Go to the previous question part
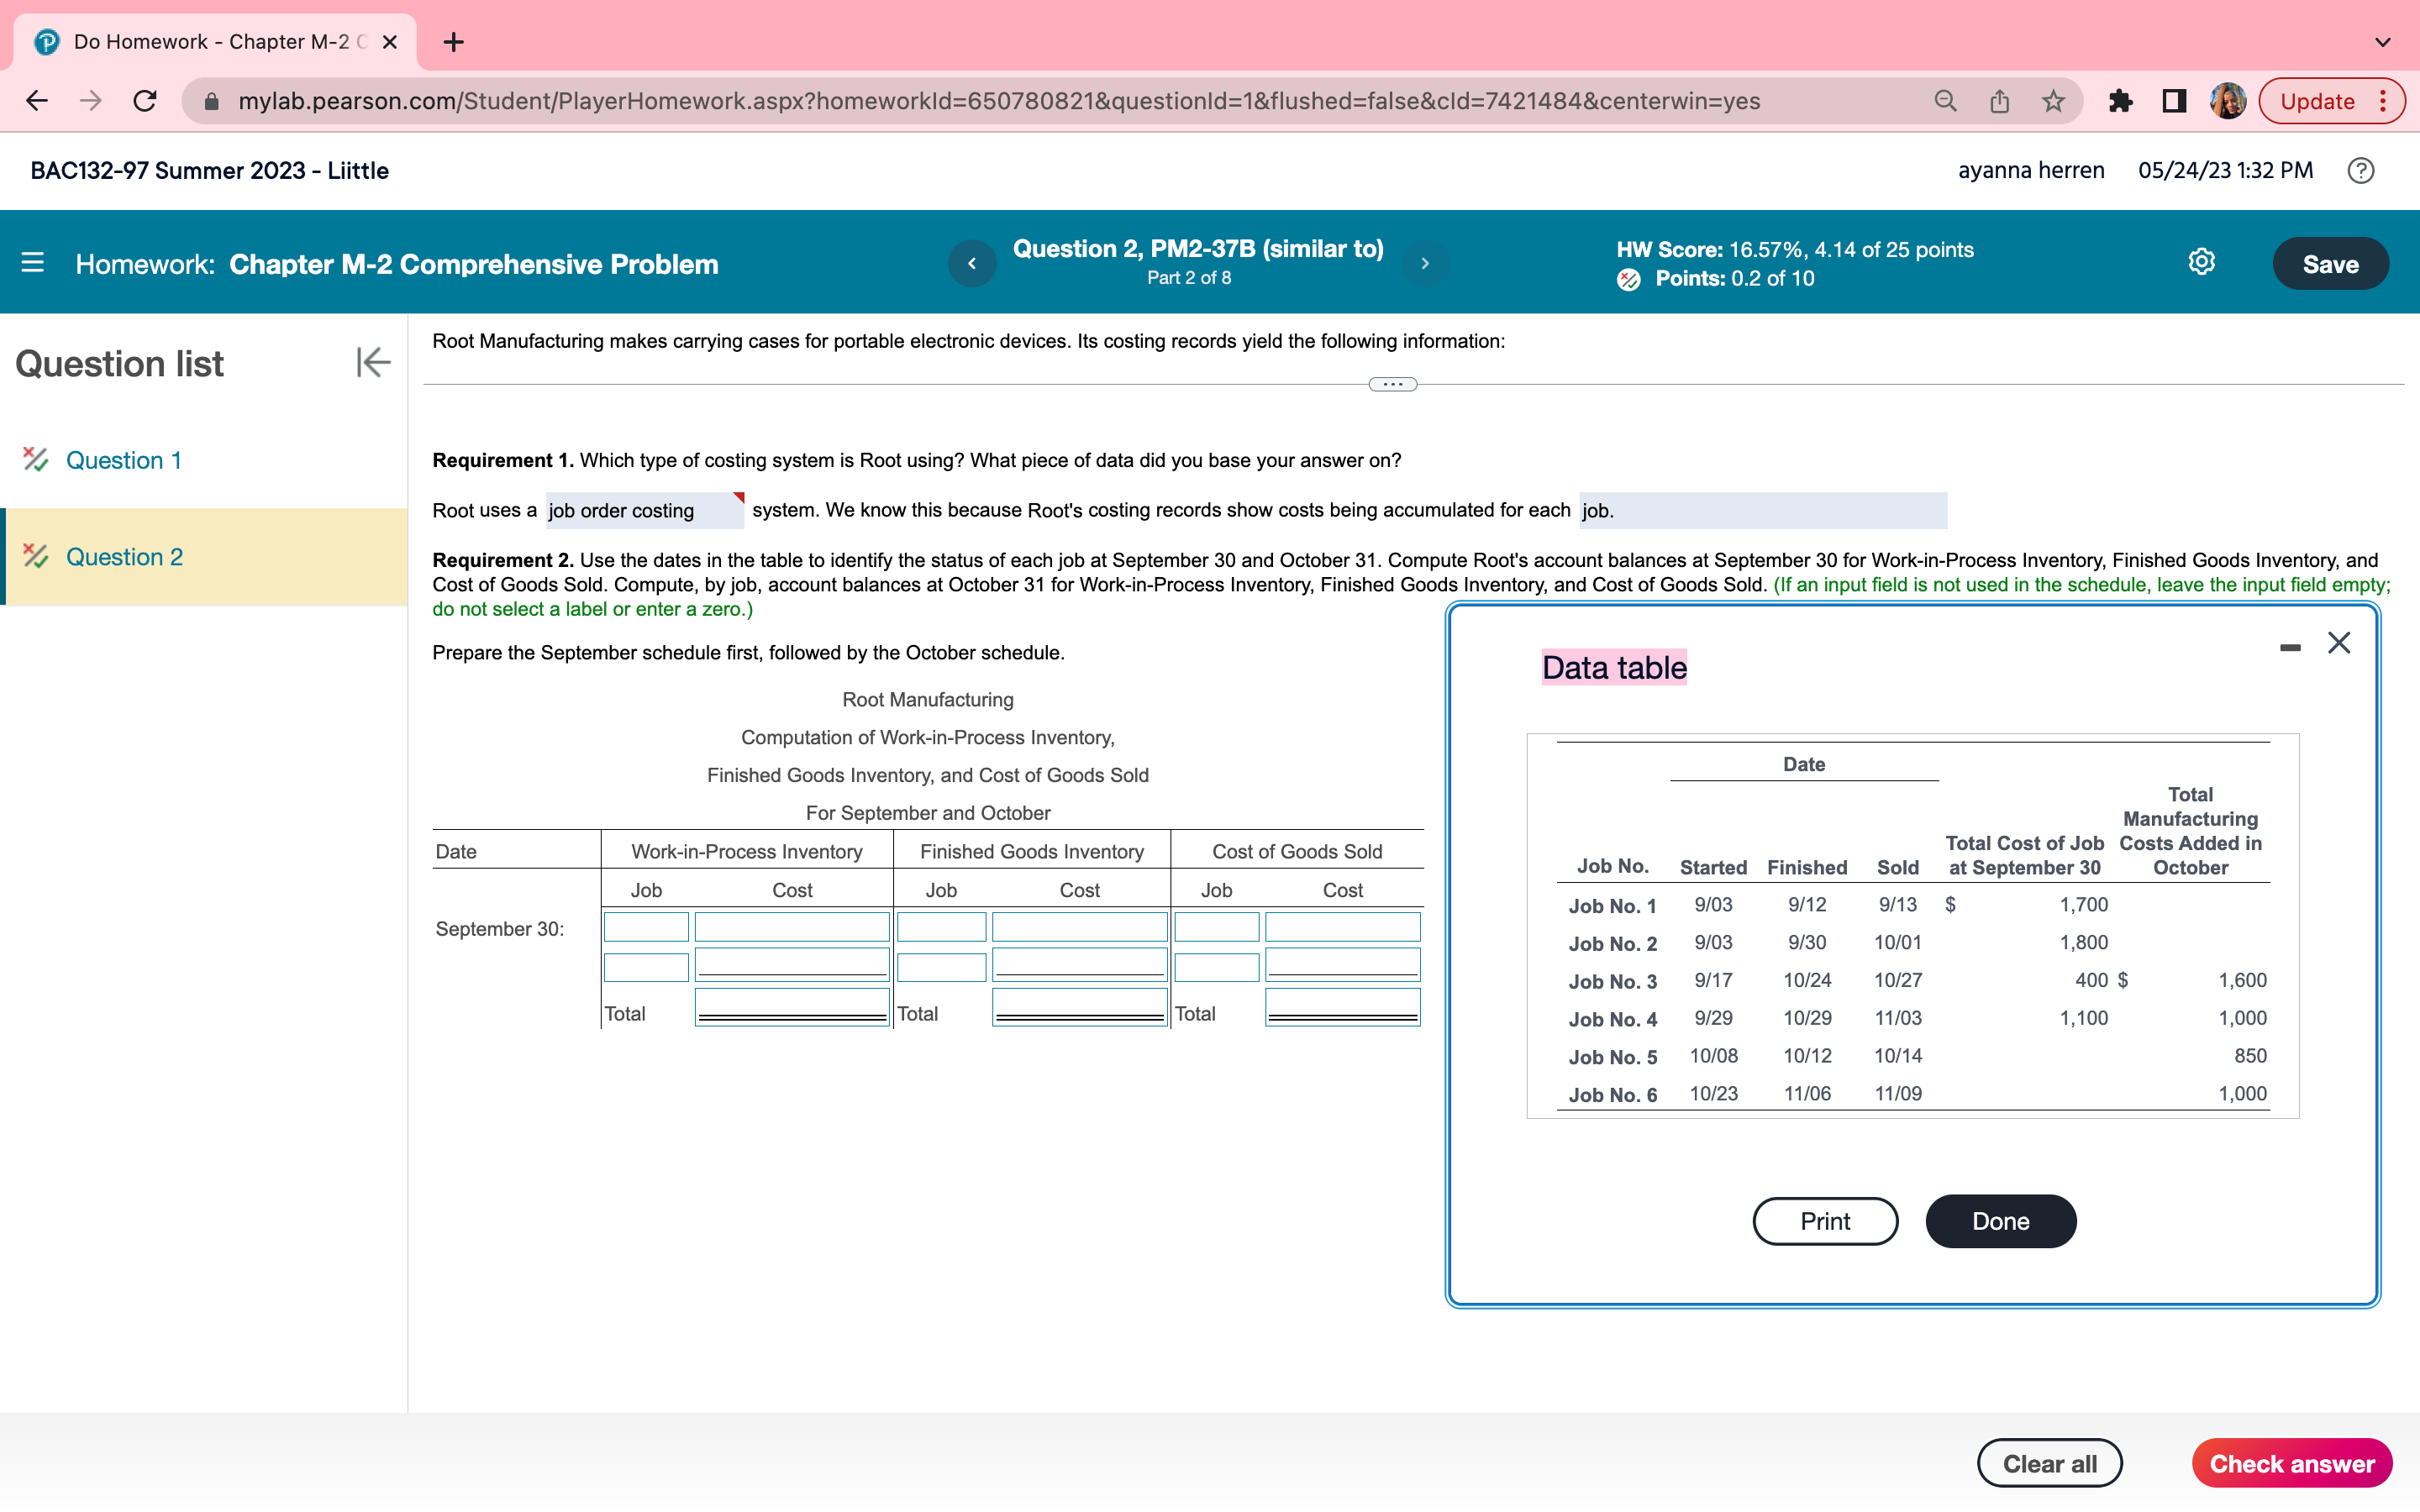 [x=971, y=263]
